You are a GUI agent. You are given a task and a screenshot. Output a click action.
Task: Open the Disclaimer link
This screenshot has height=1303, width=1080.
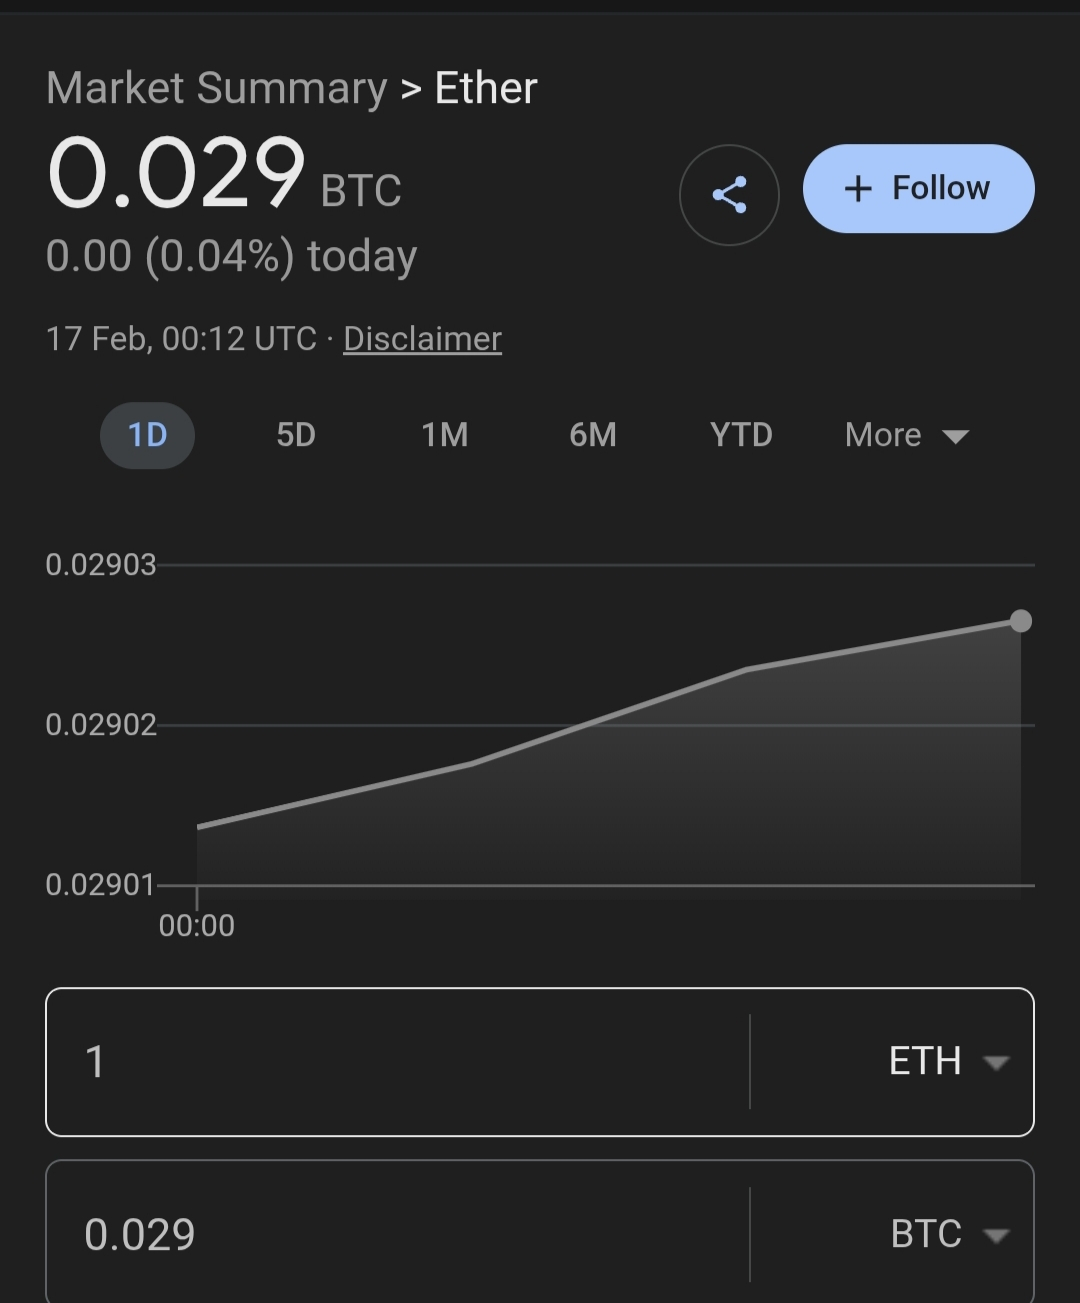click(422, 339)
